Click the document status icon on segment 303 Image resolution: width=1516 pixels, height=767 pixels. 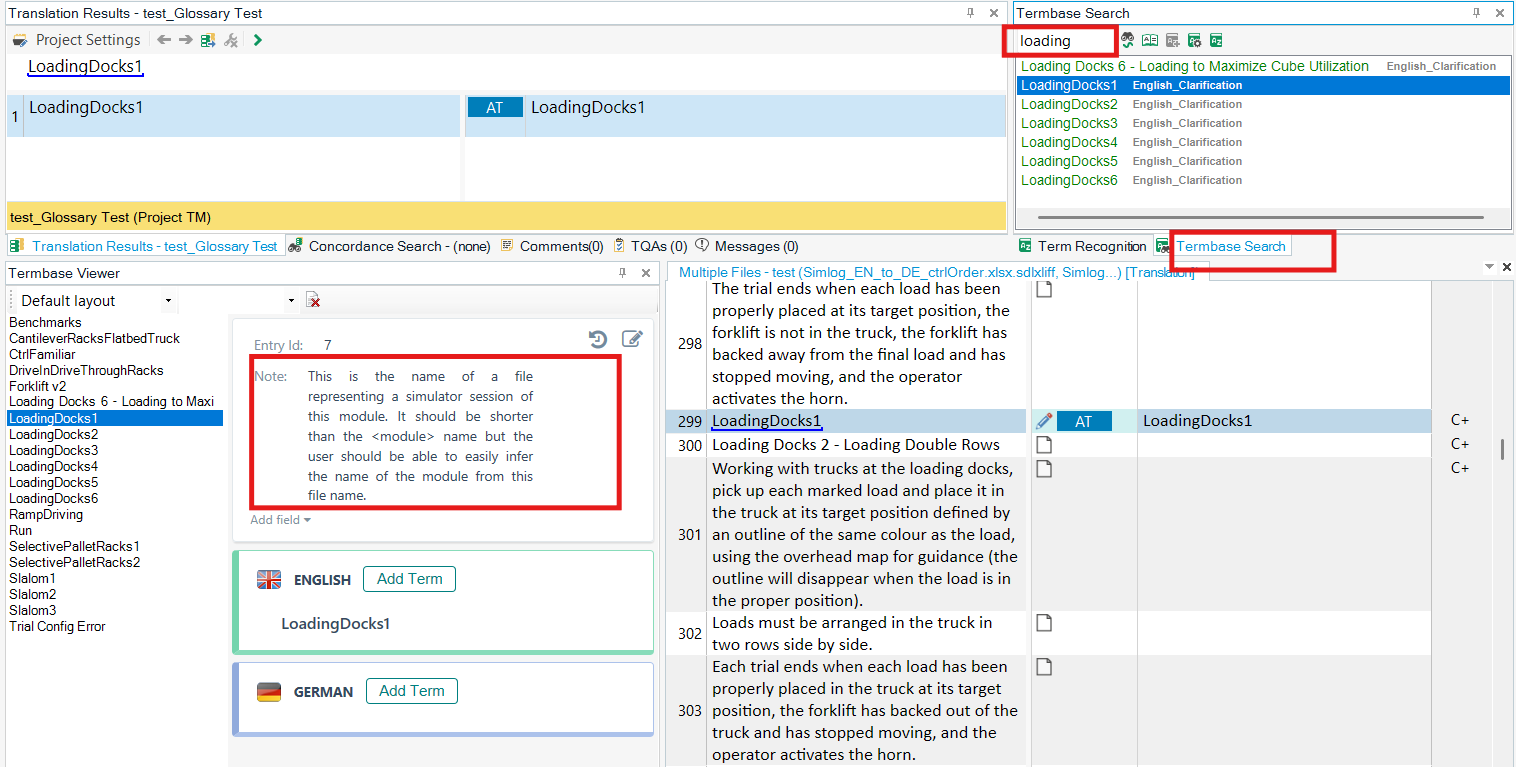1044,667
